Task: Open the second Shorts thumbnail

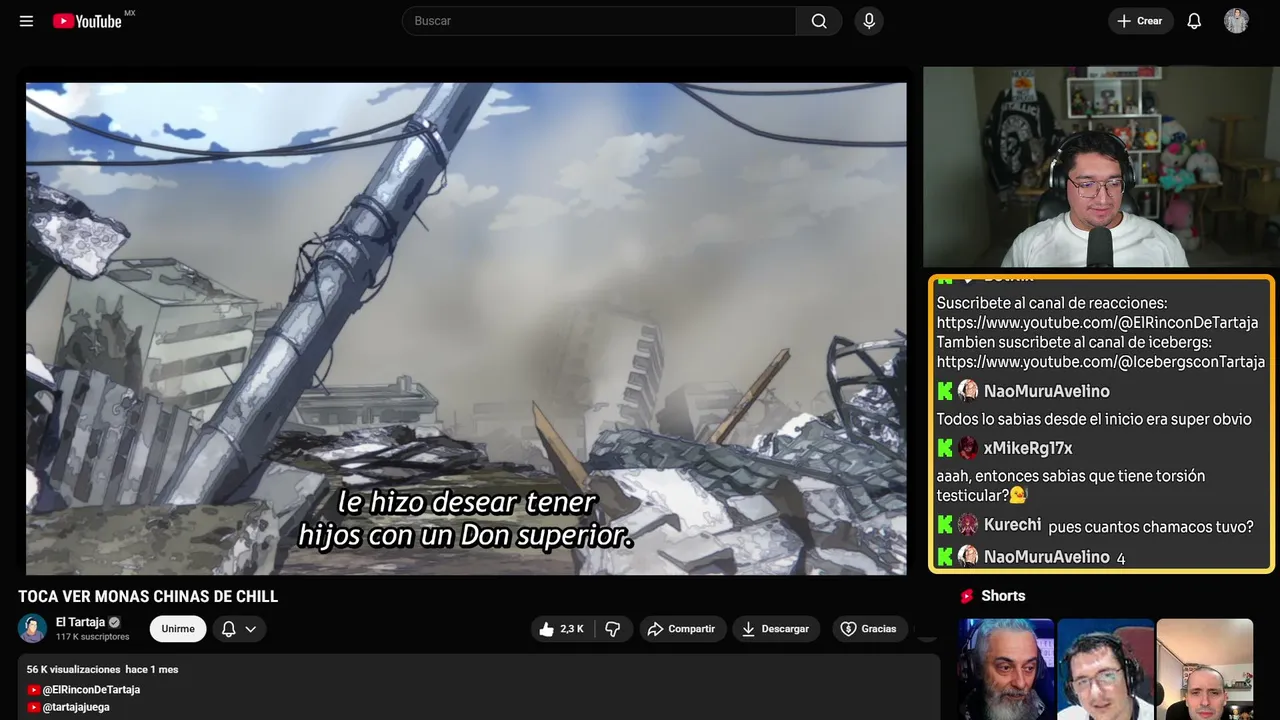Action: (1105, 669)
